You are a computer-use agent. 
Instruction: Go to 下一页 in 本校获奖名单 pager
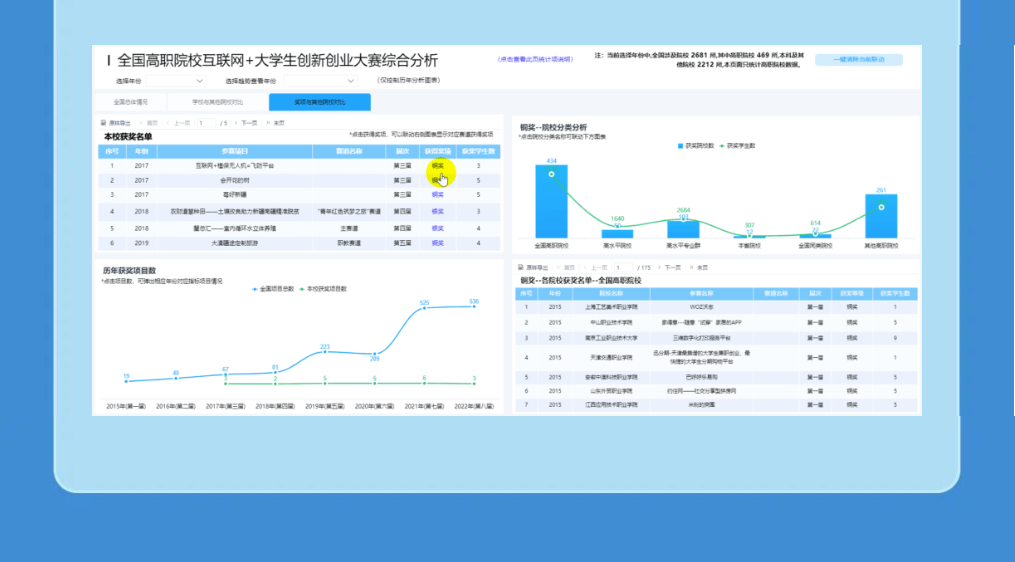click(x=249, y=123)
